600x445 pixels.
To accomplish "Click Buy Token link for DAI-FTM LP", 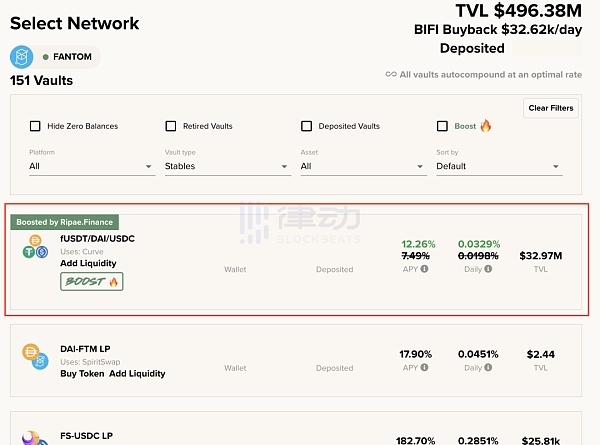I will tap(81, 373).
